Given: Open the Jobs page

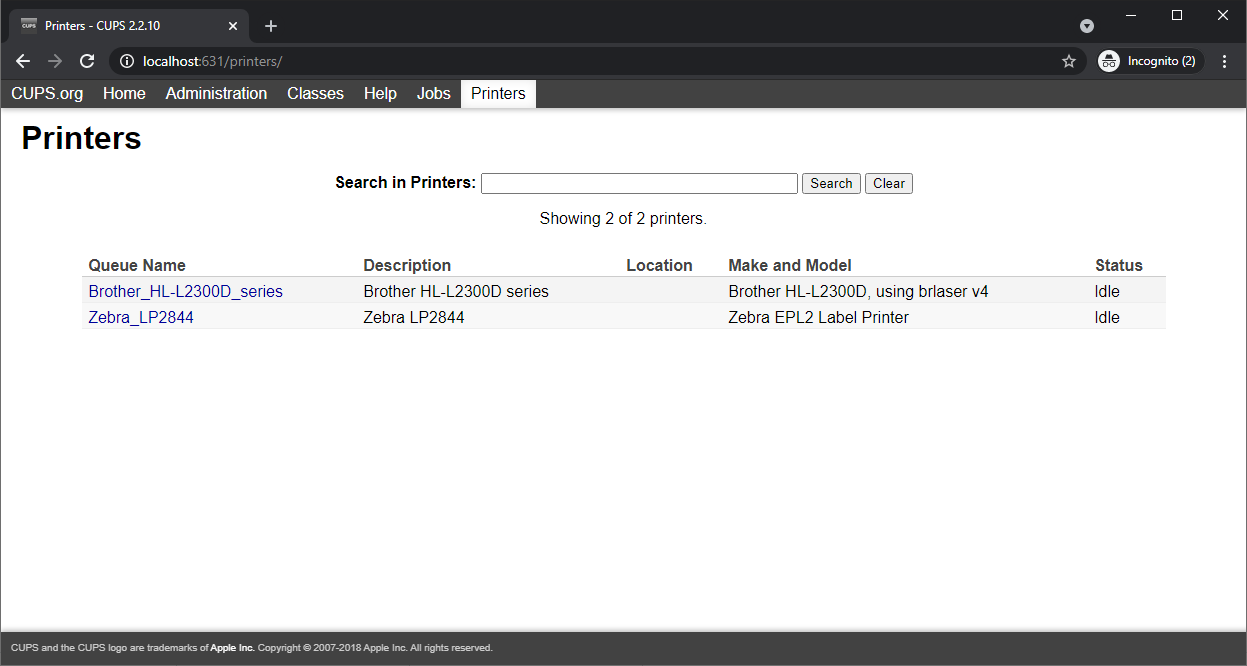Looking at the screenshot, I should [x=433, y=94].
